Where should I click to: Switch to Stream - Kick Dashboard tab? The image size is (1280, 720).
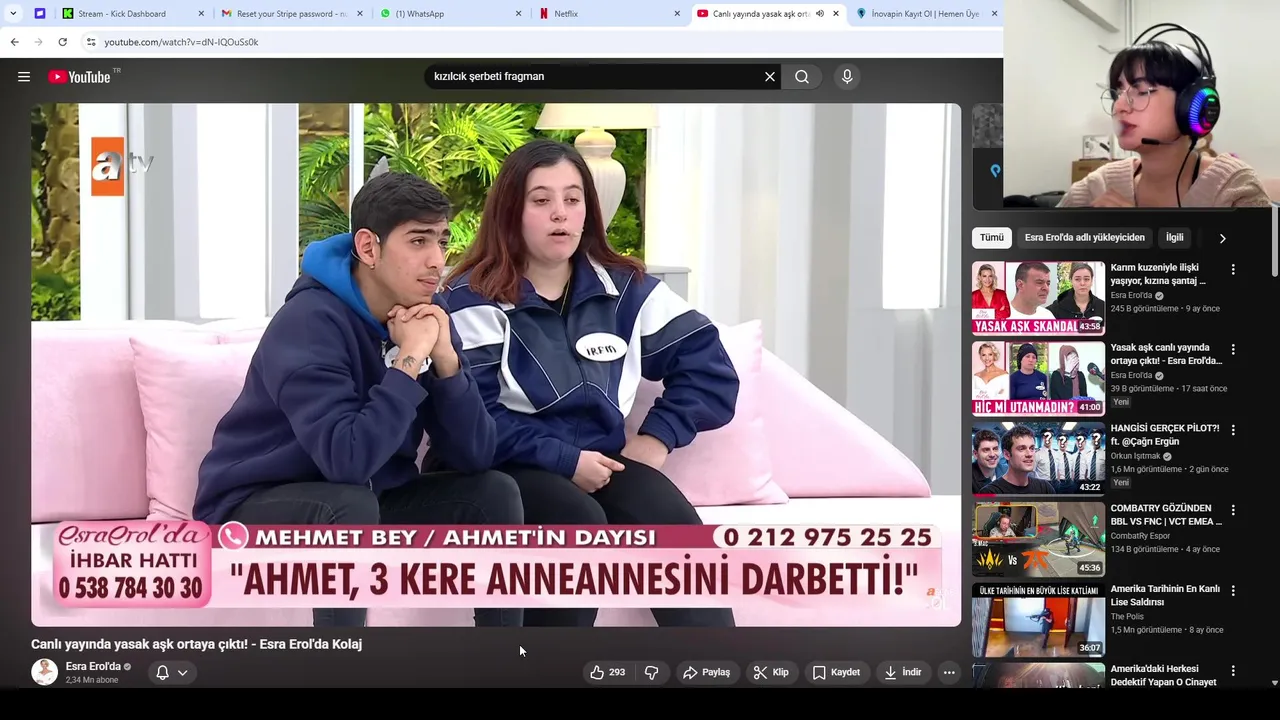click(x=133, y=14)
